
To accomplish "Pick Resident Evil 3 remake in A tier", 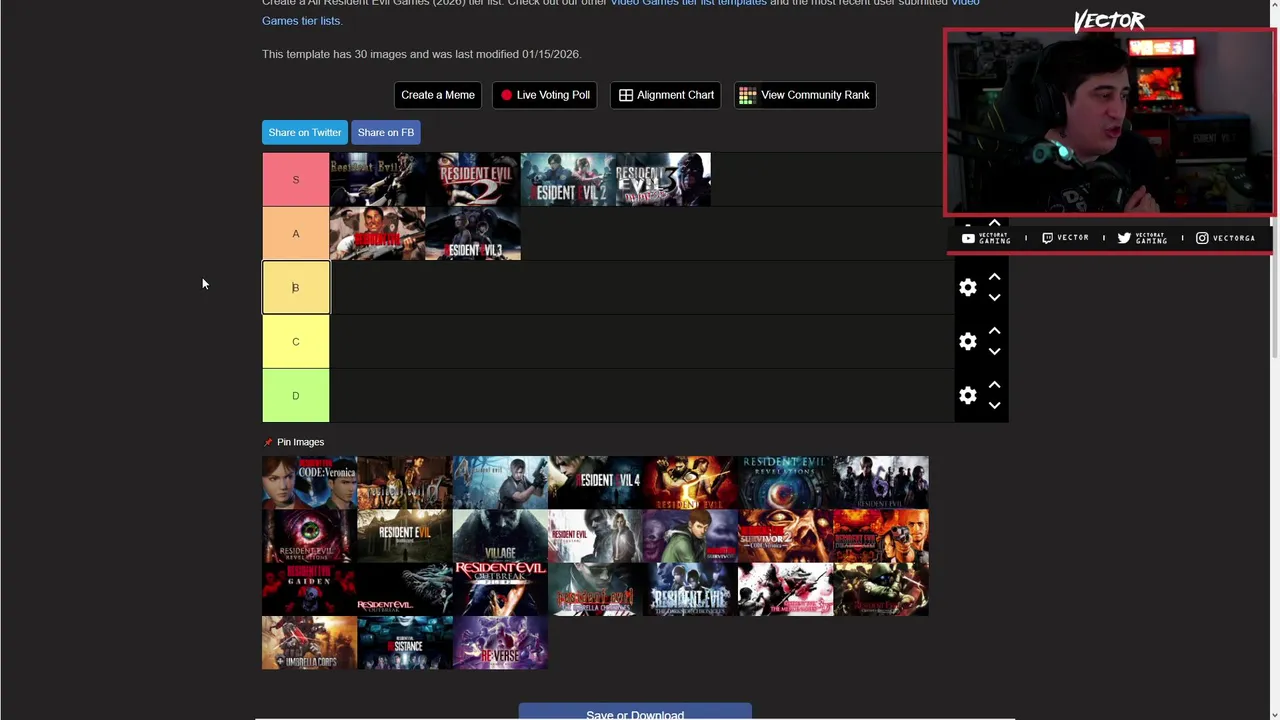I will coord(473,234).
